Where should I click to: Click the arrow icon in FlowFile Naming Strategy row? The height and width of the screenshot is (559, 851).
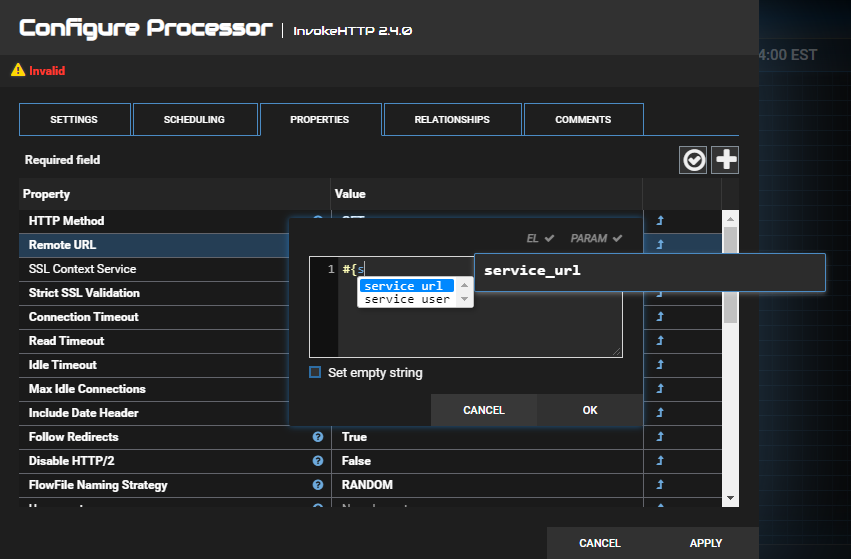pos(660,484)
